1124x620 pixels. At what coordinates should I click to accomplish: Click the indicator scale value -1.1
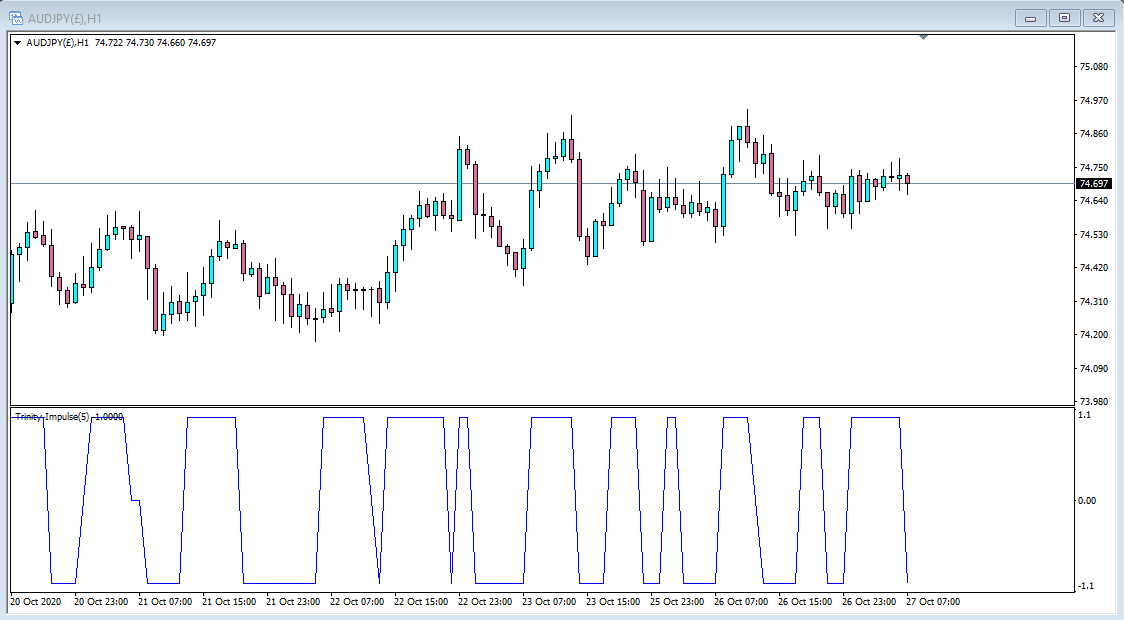(1085, 586)
